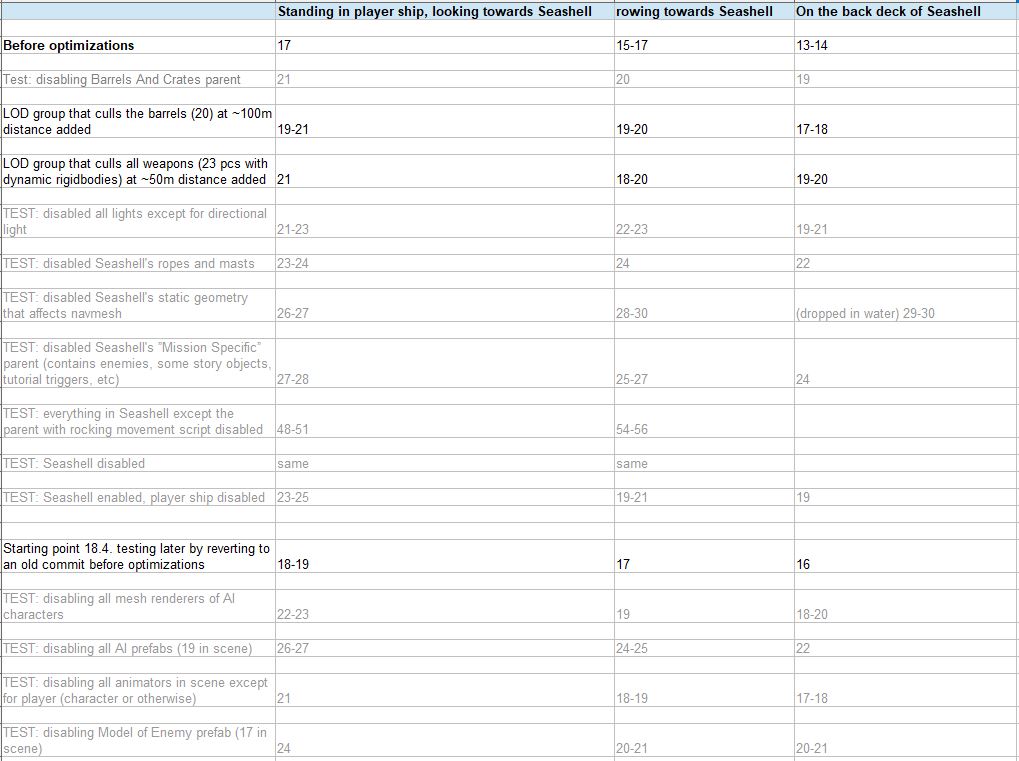Viewport: 1019px width, 761px height.
Task: Select the cell with value 15-17
Action: pos(633,46)
